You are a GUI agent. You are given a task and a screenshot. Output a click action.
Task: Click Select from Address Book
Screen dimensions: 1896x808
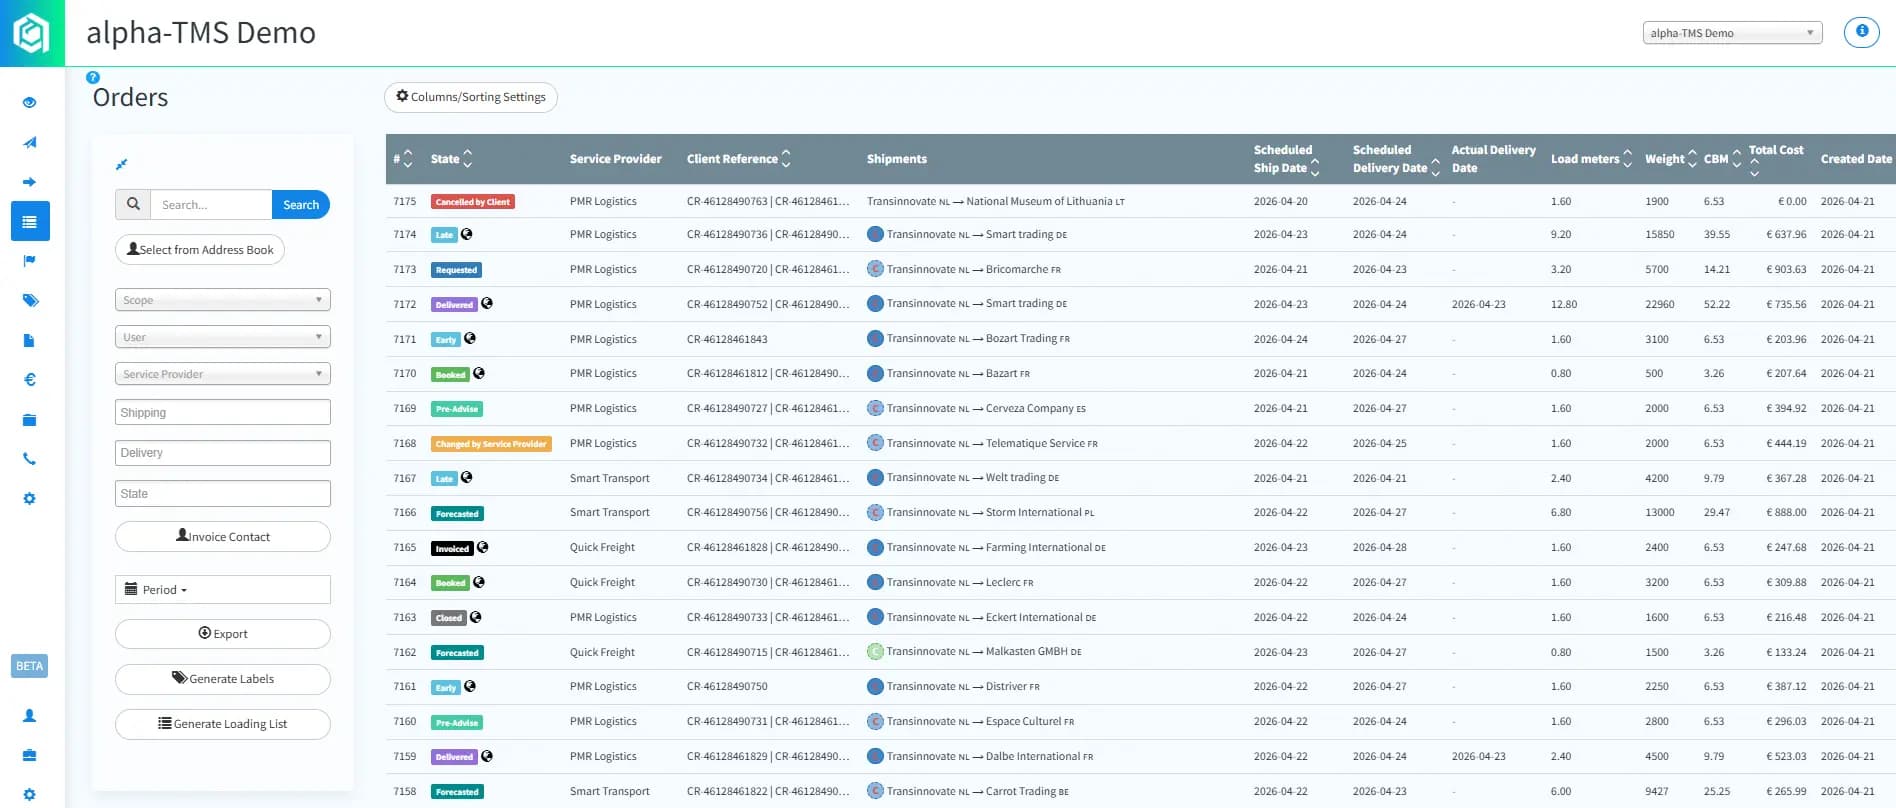(200, 250)
